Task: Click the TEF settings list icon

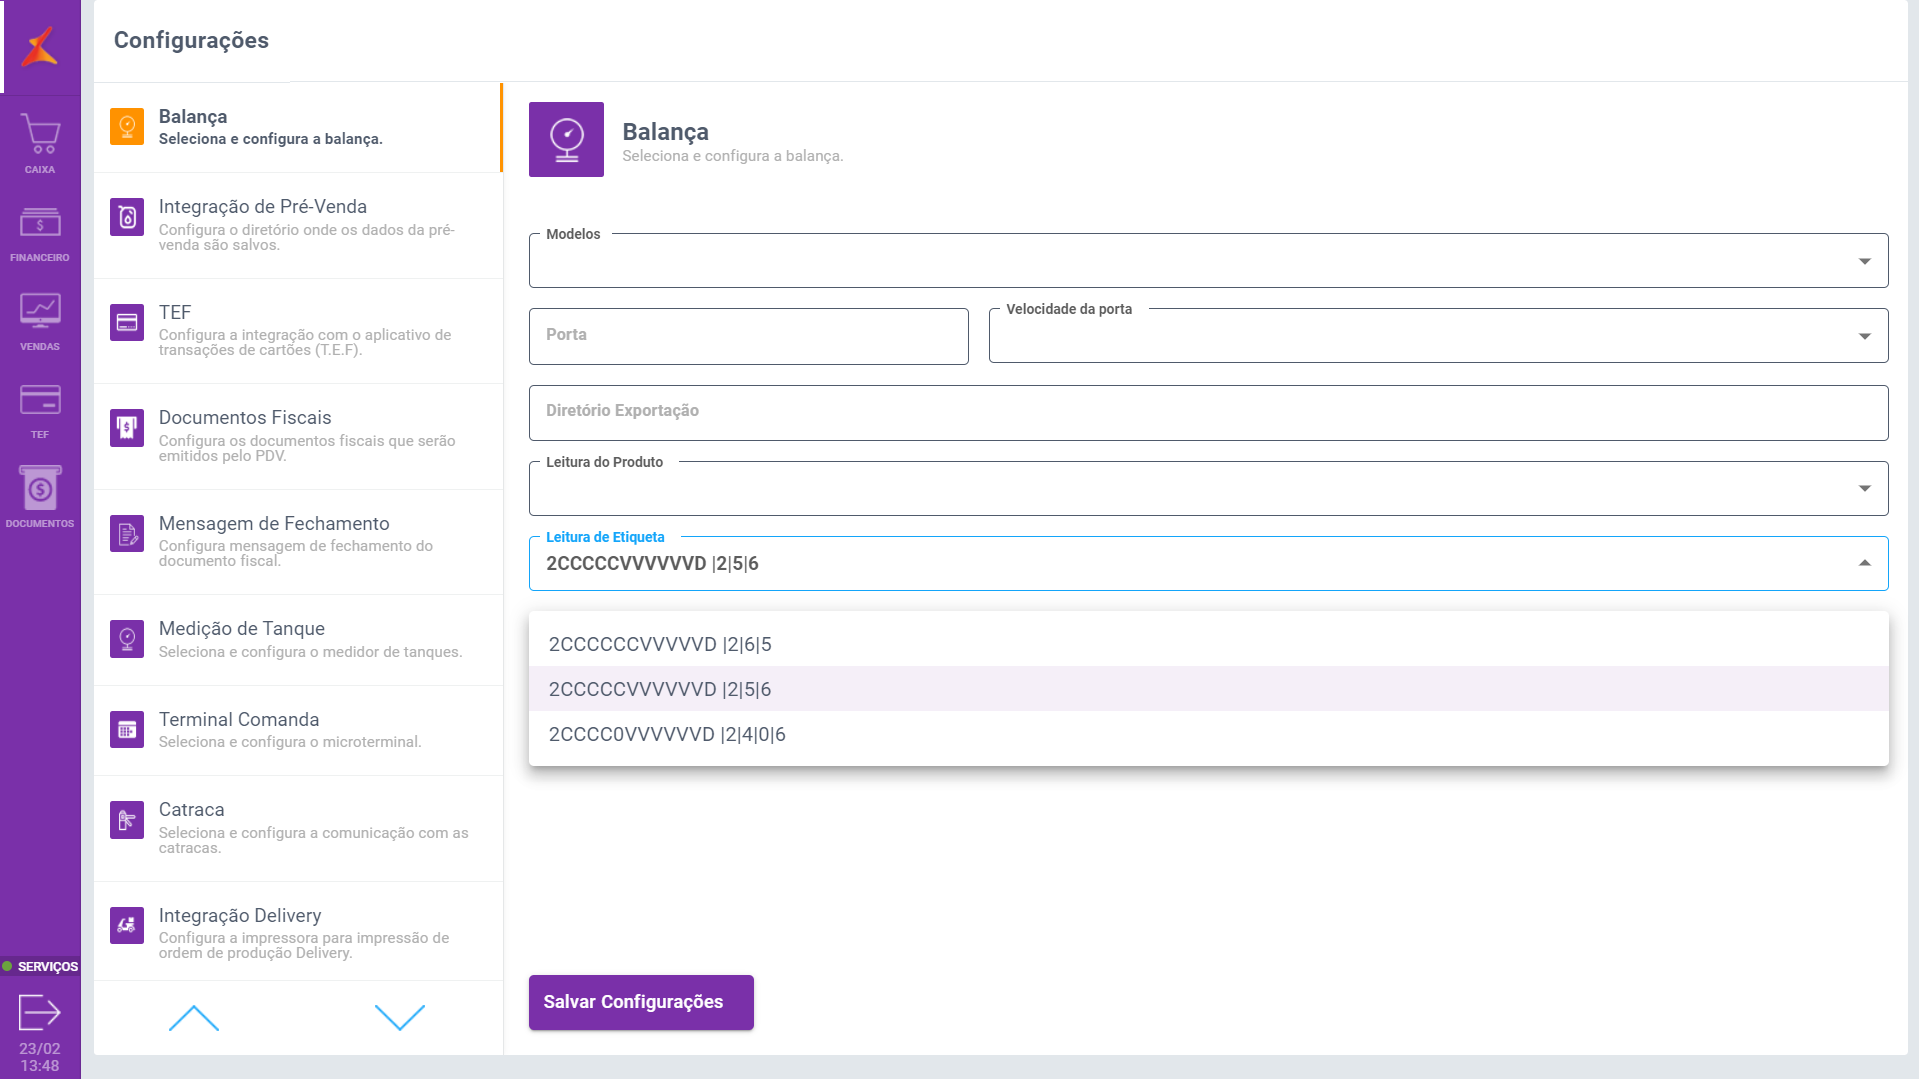Action: point(127,322)
